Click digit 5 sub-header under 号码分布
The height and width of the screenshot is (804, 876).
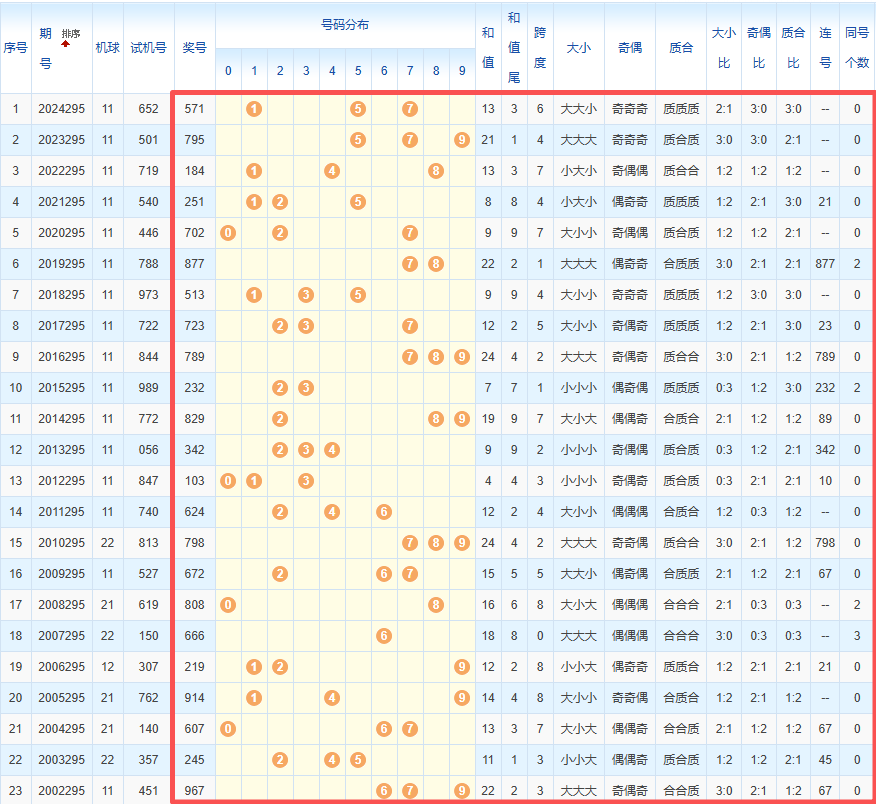click(x=358, y=71)
